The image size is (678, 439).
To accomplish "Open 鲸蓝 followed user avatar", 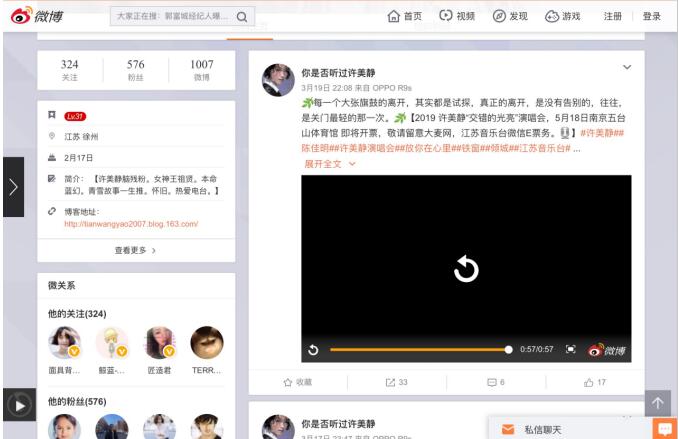I will 112,343.
